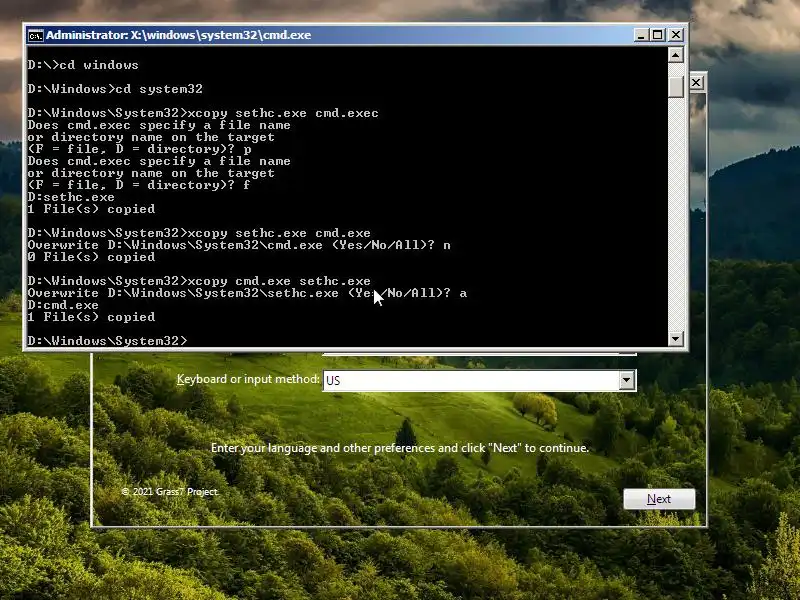Viewport: 800px width, 600px height.
Task: Maximize the cmd.exe window
Action: pyautogui.click(x=658, y=35)
